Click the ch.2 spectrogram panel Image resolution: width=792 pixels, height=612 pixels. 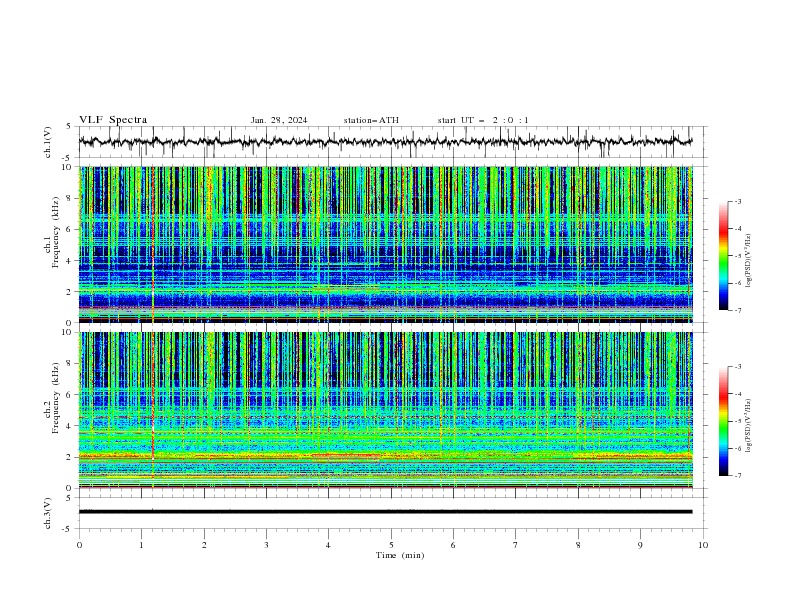[385, 410]
